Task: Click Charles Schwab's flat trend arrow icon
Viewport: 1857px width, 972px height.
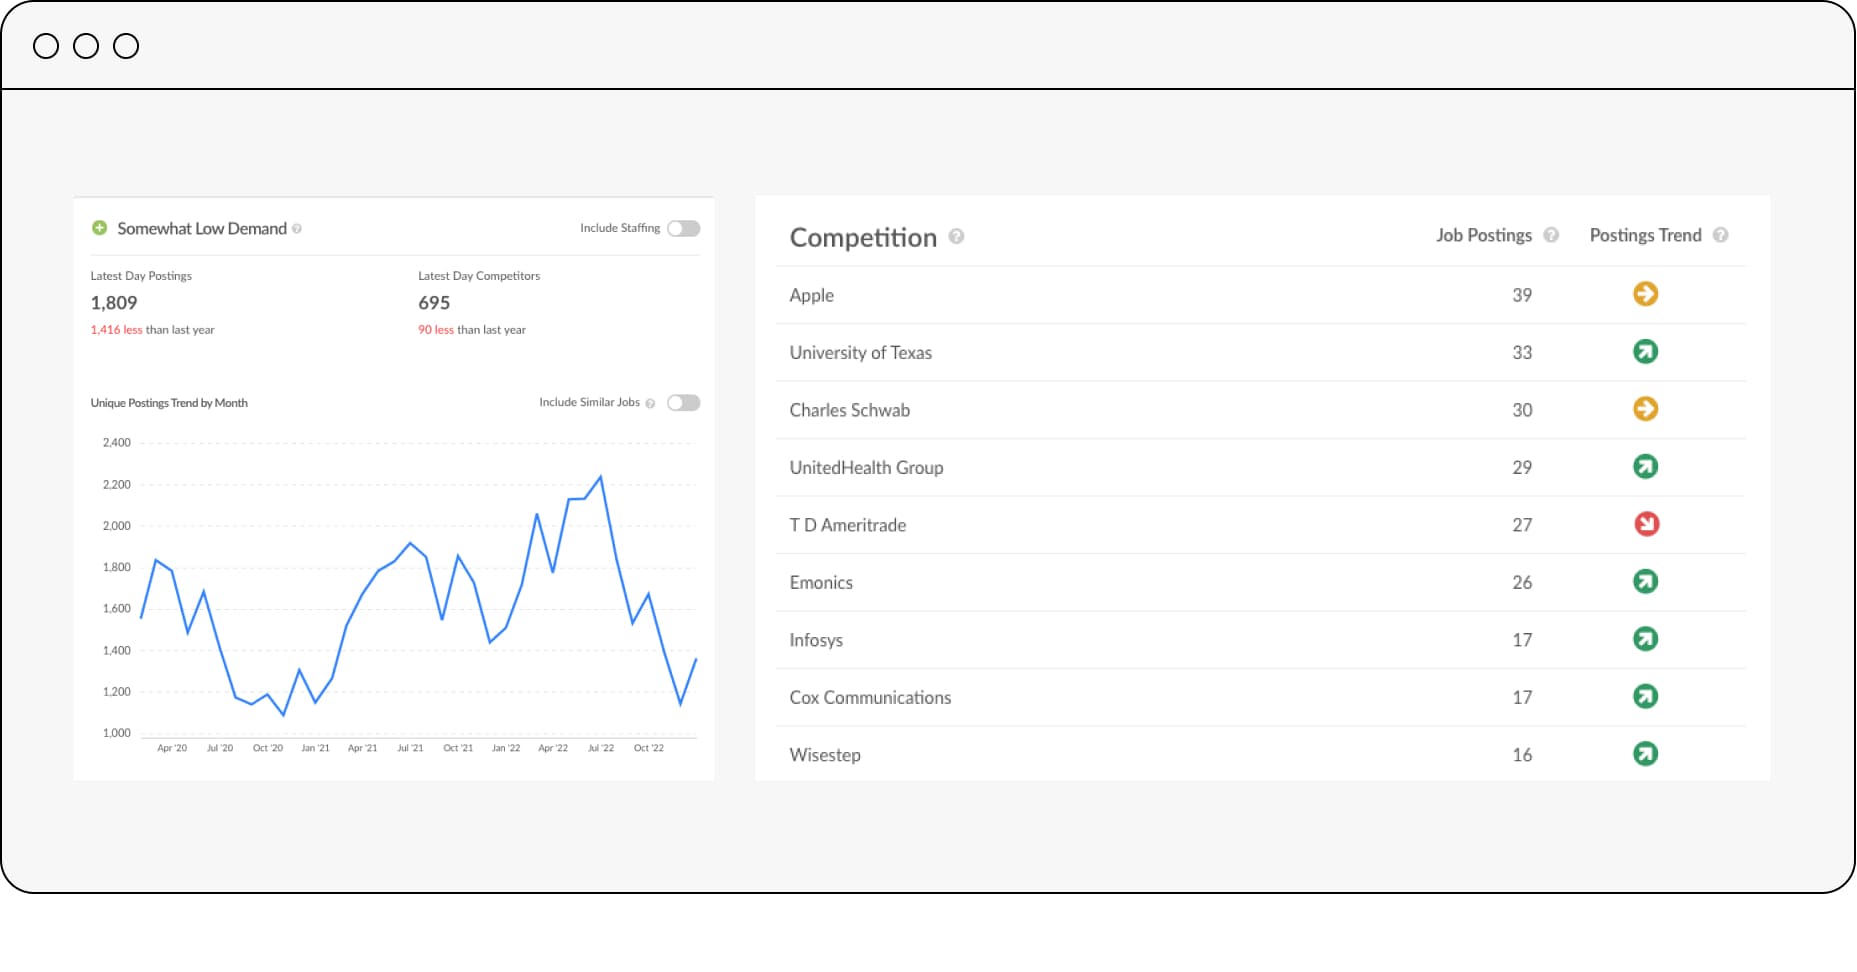Action: 1646,409
